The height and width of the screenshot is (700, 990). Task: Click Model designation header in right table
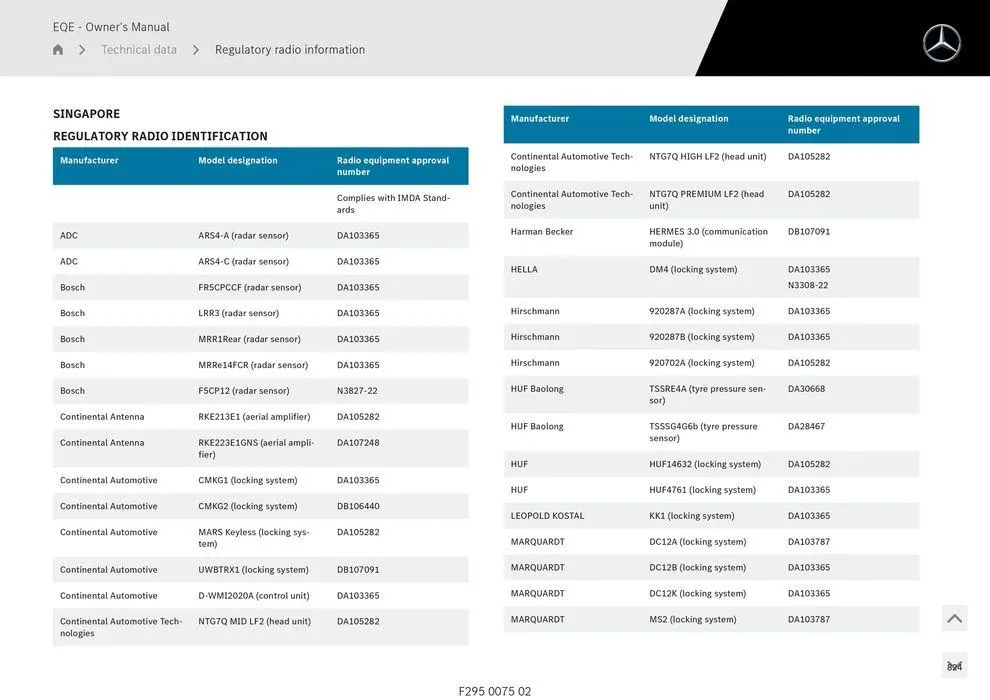[x=689, y=119]
